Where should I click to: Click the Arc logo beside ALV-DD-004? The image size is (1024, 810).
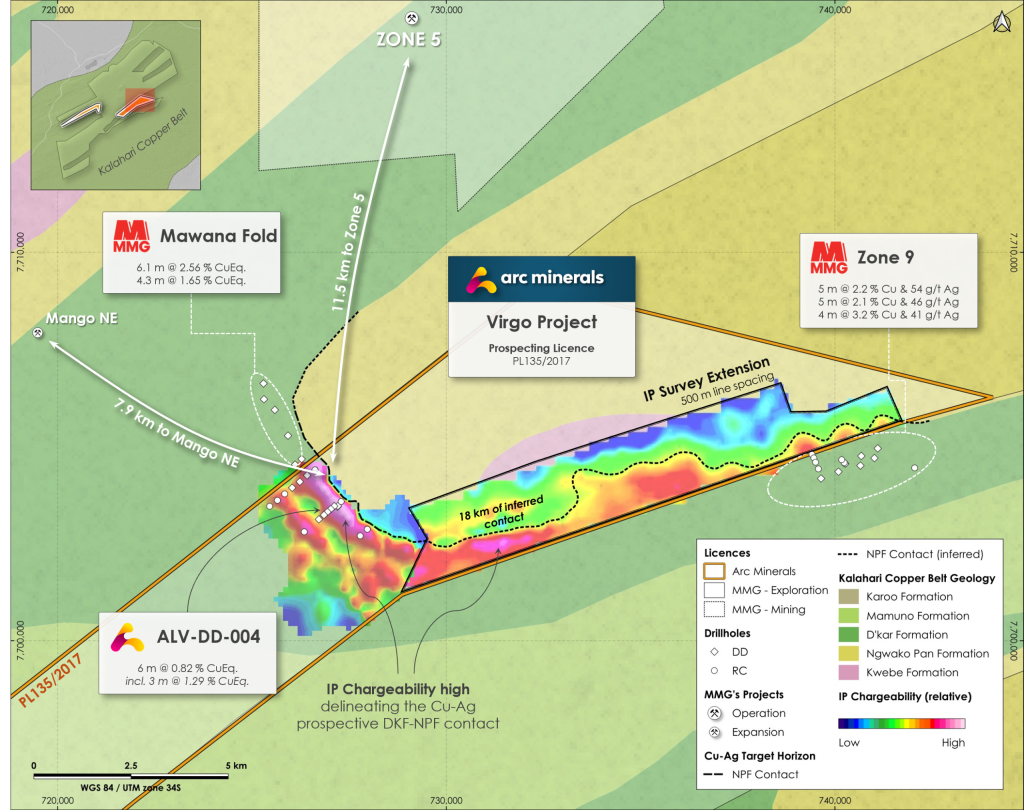[127, 637]
